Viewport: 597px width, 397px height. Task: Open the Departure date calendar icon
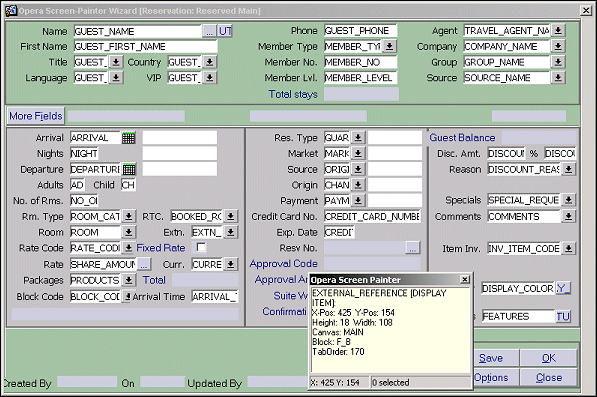[x=129, y=169]
